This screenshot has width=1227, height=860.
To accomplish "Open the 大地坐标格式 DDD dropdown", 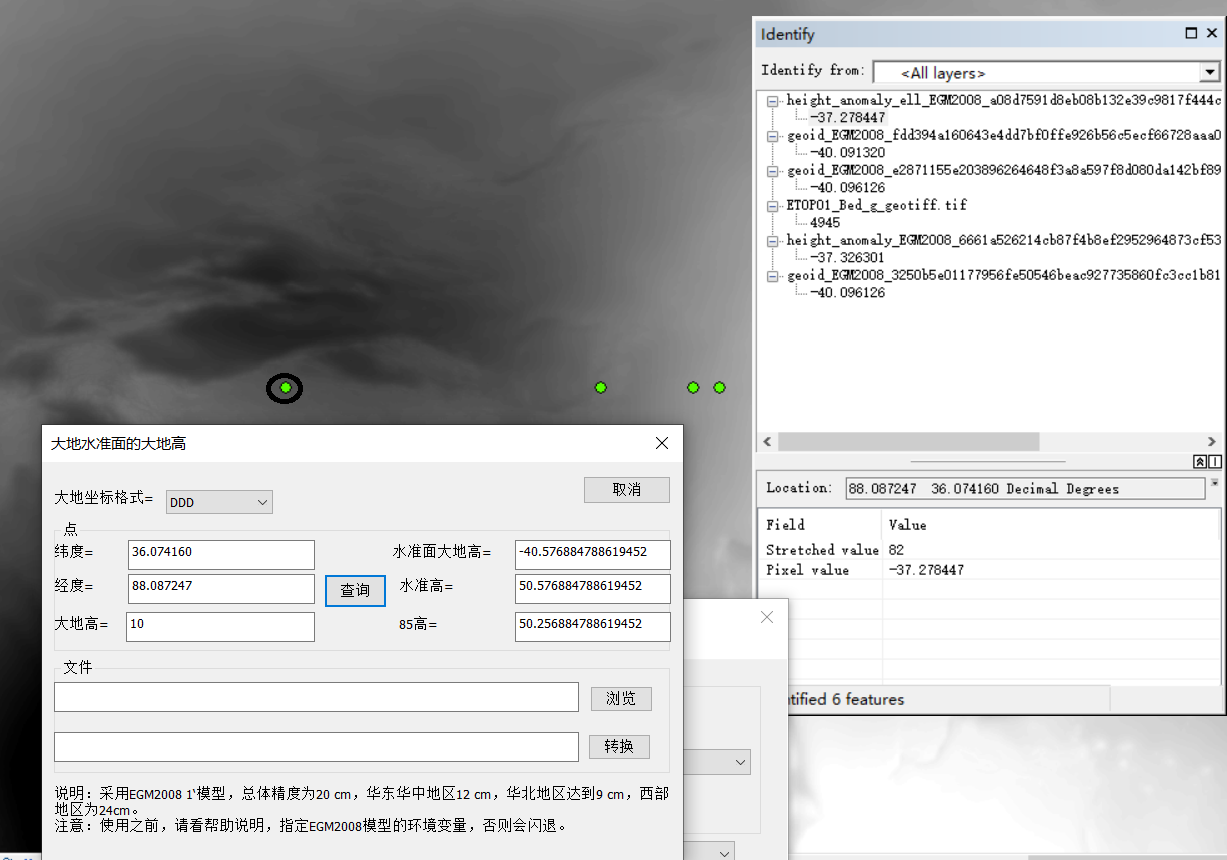I will pyautogui.click(x=219, y=502).
